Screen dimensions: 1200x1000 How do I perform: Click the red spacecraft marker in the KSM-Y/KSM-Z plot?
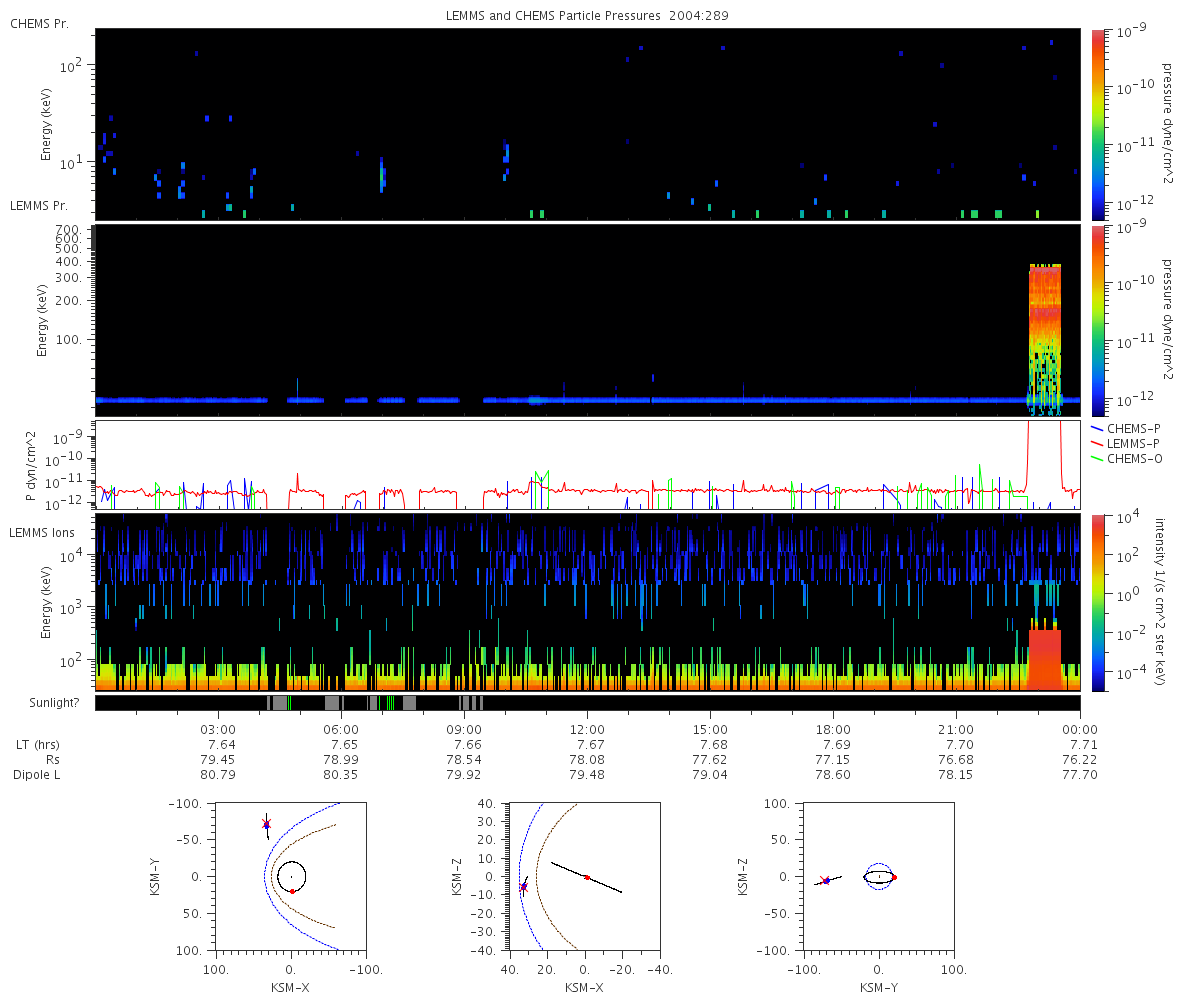point(824,880)
